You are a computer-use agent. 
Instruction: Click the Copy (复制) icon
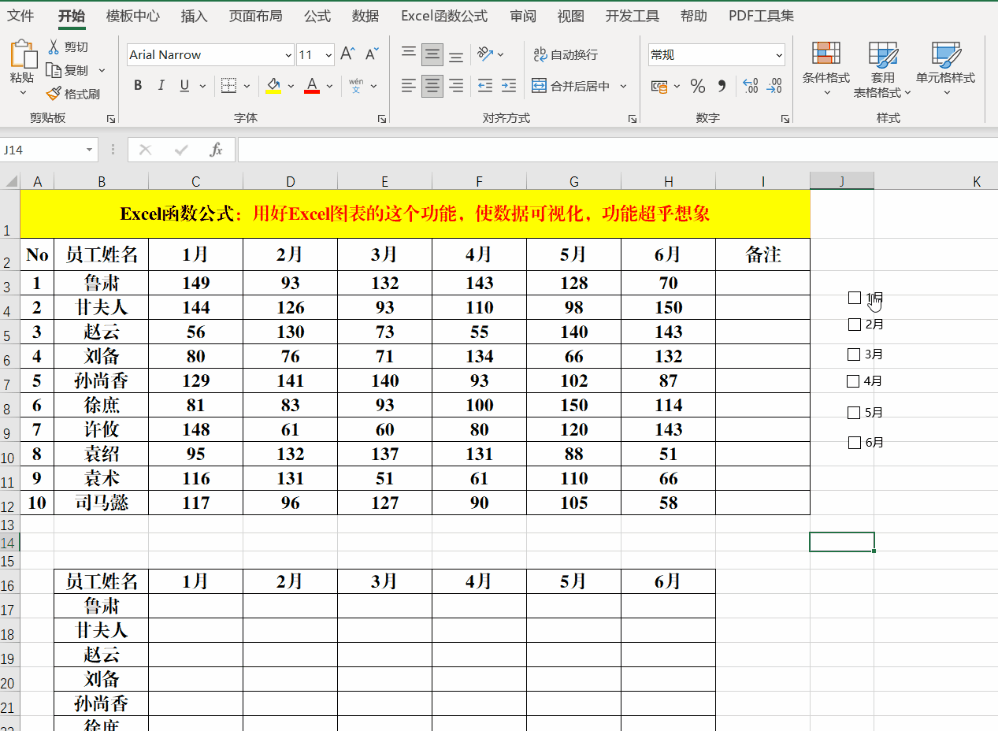54,70
